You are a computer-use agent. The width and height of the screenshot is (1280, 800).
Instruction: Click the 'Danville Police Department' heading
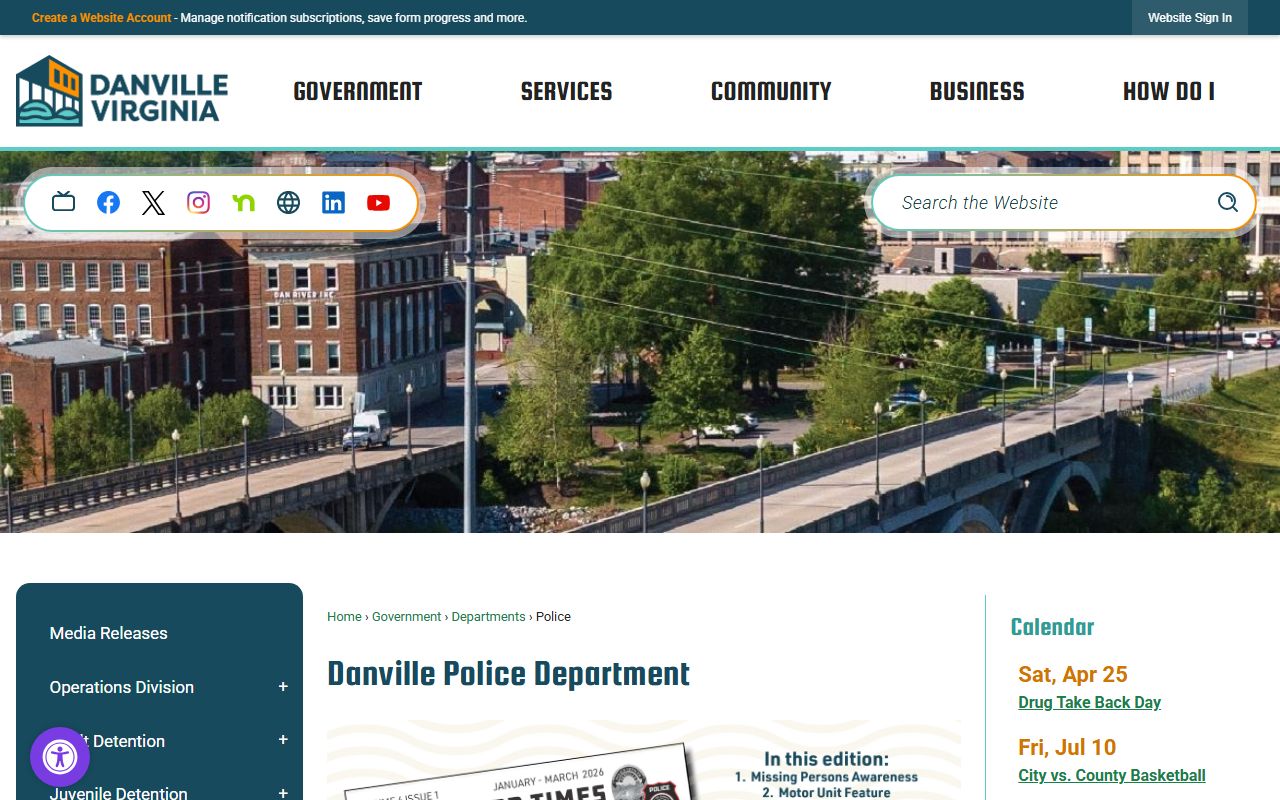[509, 674]
